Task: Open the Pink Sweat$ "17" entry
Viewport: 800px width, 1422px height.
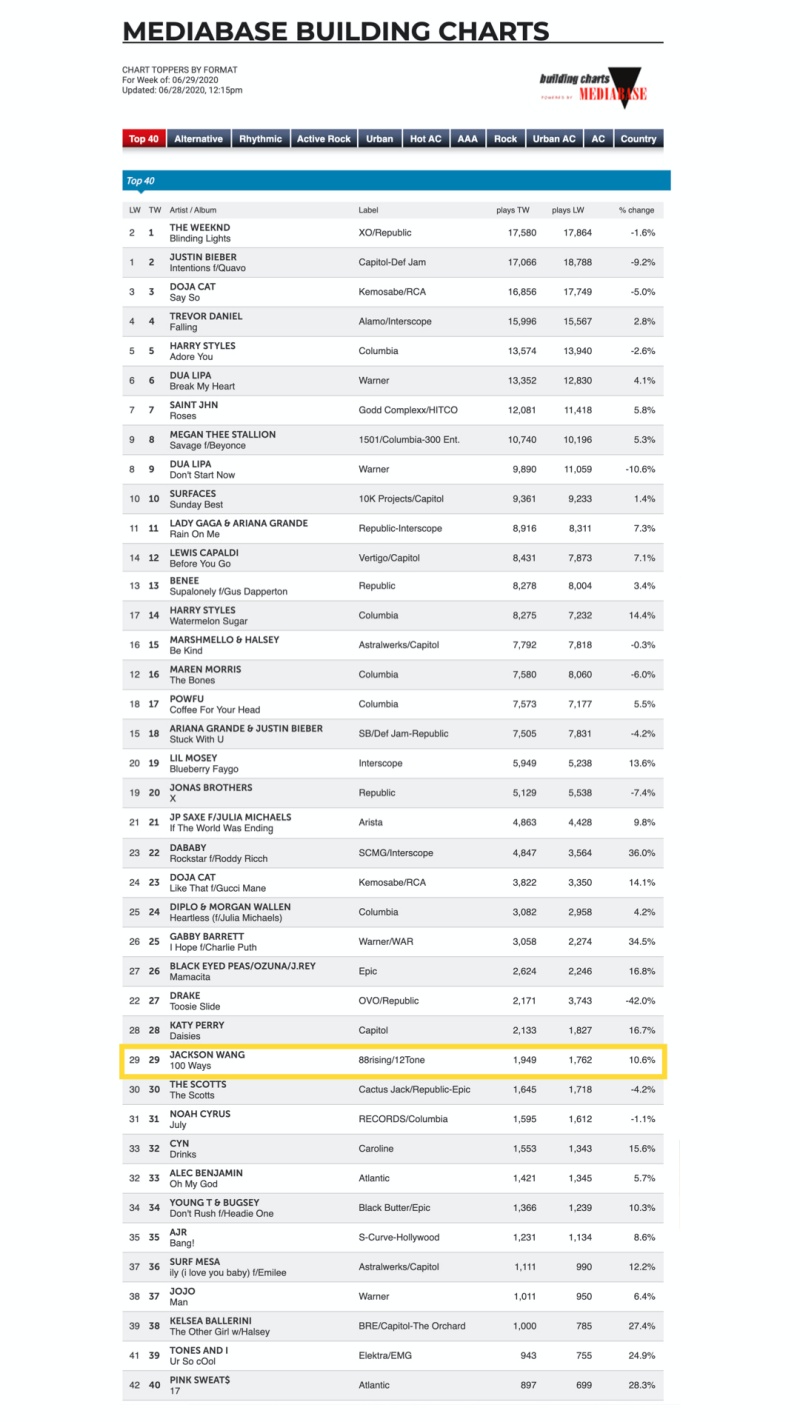Action: click(x=200, y=1385)
